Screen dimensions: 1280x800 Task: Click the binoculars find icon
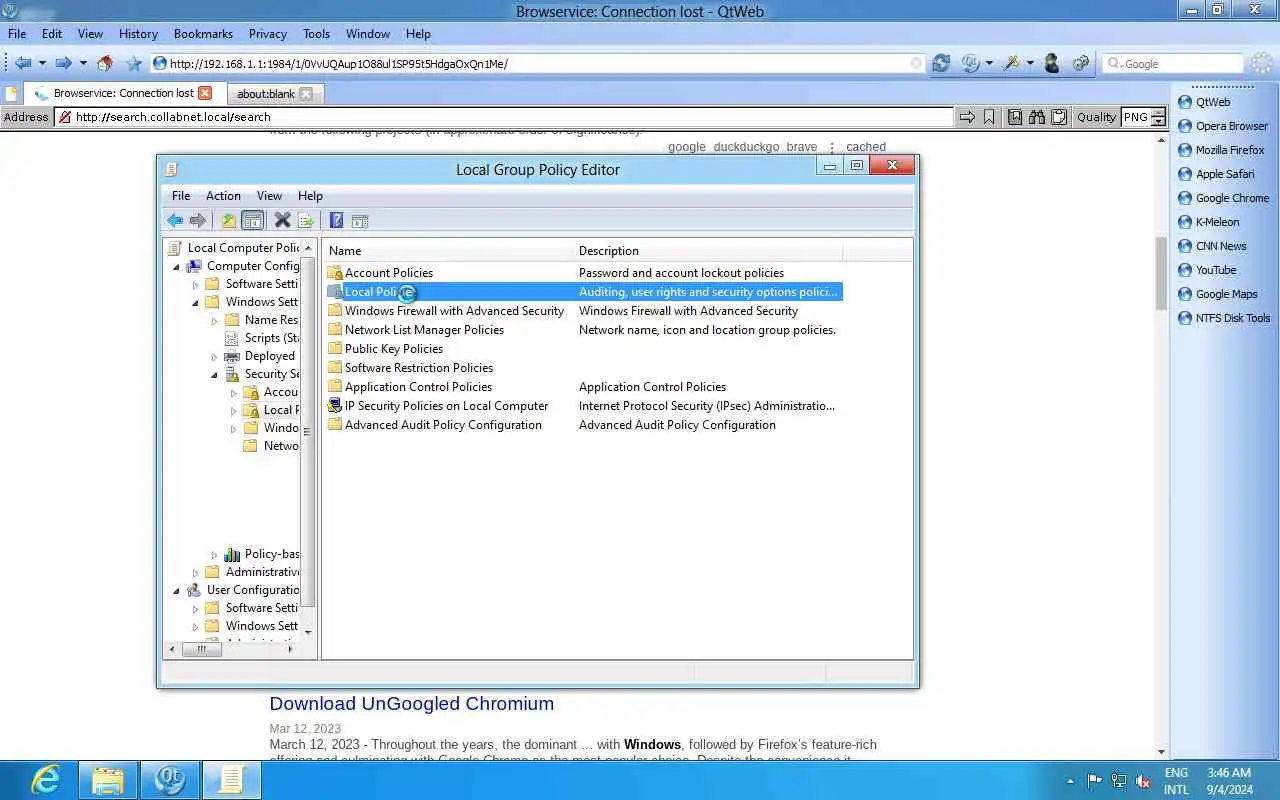[x=1037, y=117]
